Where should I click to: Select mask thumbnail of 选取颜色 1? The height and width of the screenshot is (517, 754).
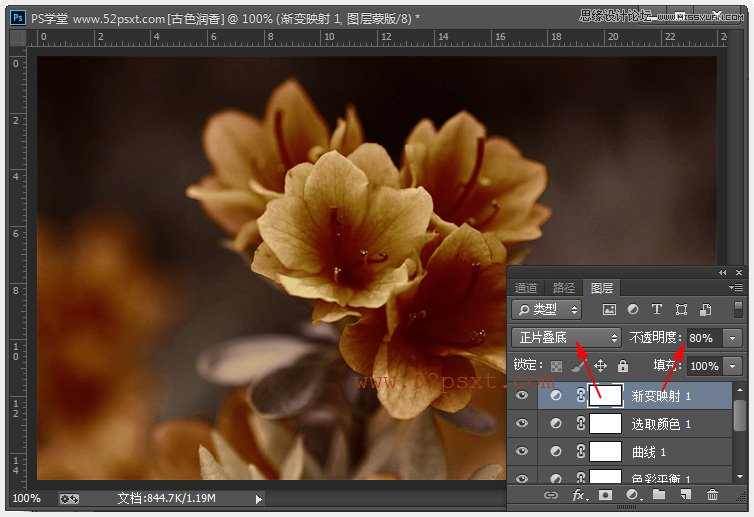(605, 423)
